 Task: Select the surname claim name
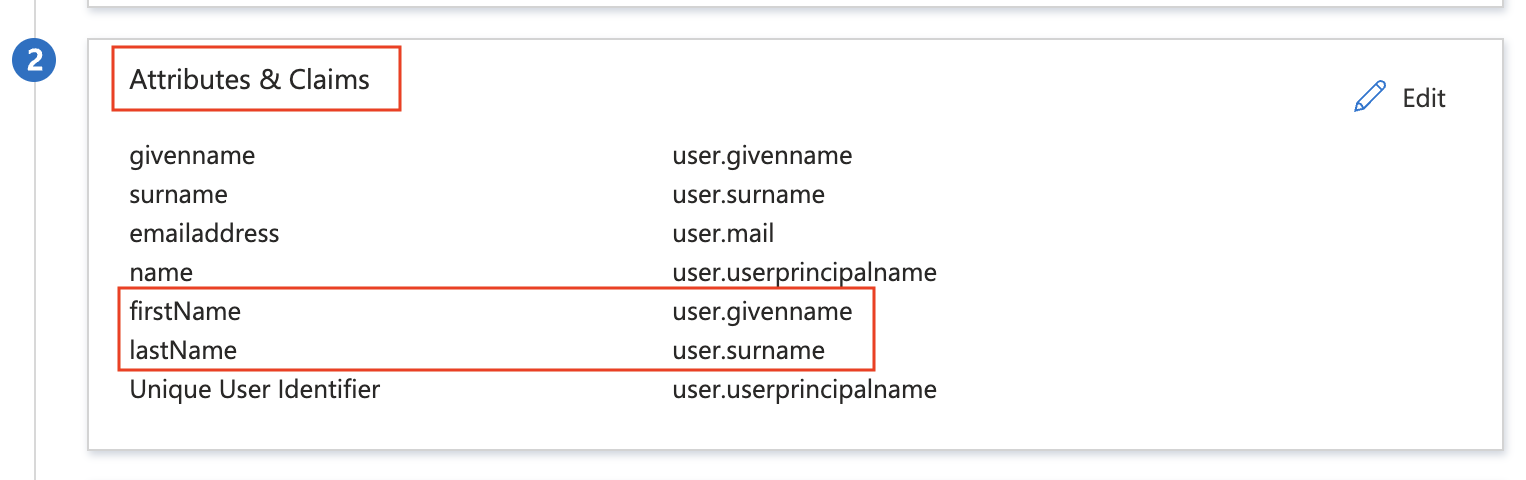178,194
